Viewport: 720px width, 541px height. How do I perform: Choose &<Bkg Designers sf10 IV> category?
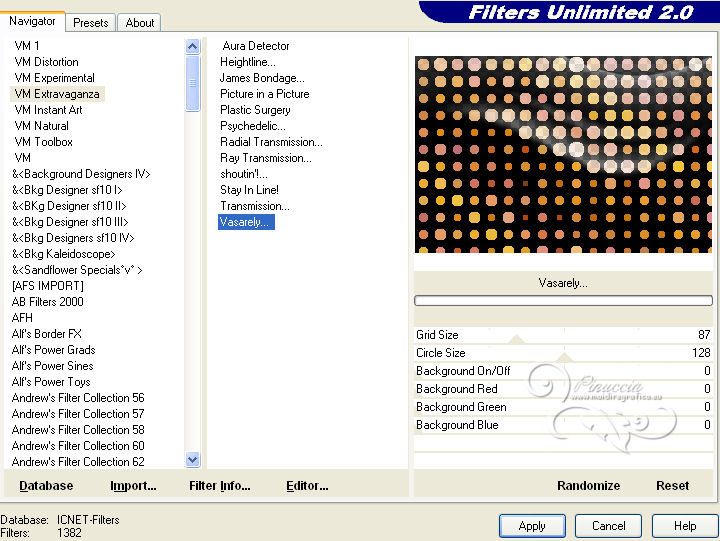[x=73, y=238]
